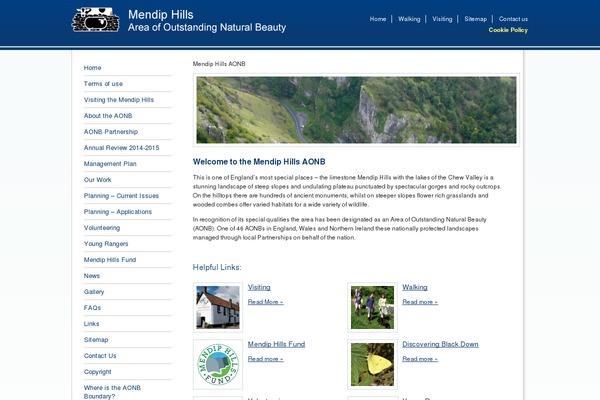Image resolution: width=600 pixels, height=400 pixels.
Task: Click the Helpful Links heading
Action: pyautogui.click(x=217, y=267)
